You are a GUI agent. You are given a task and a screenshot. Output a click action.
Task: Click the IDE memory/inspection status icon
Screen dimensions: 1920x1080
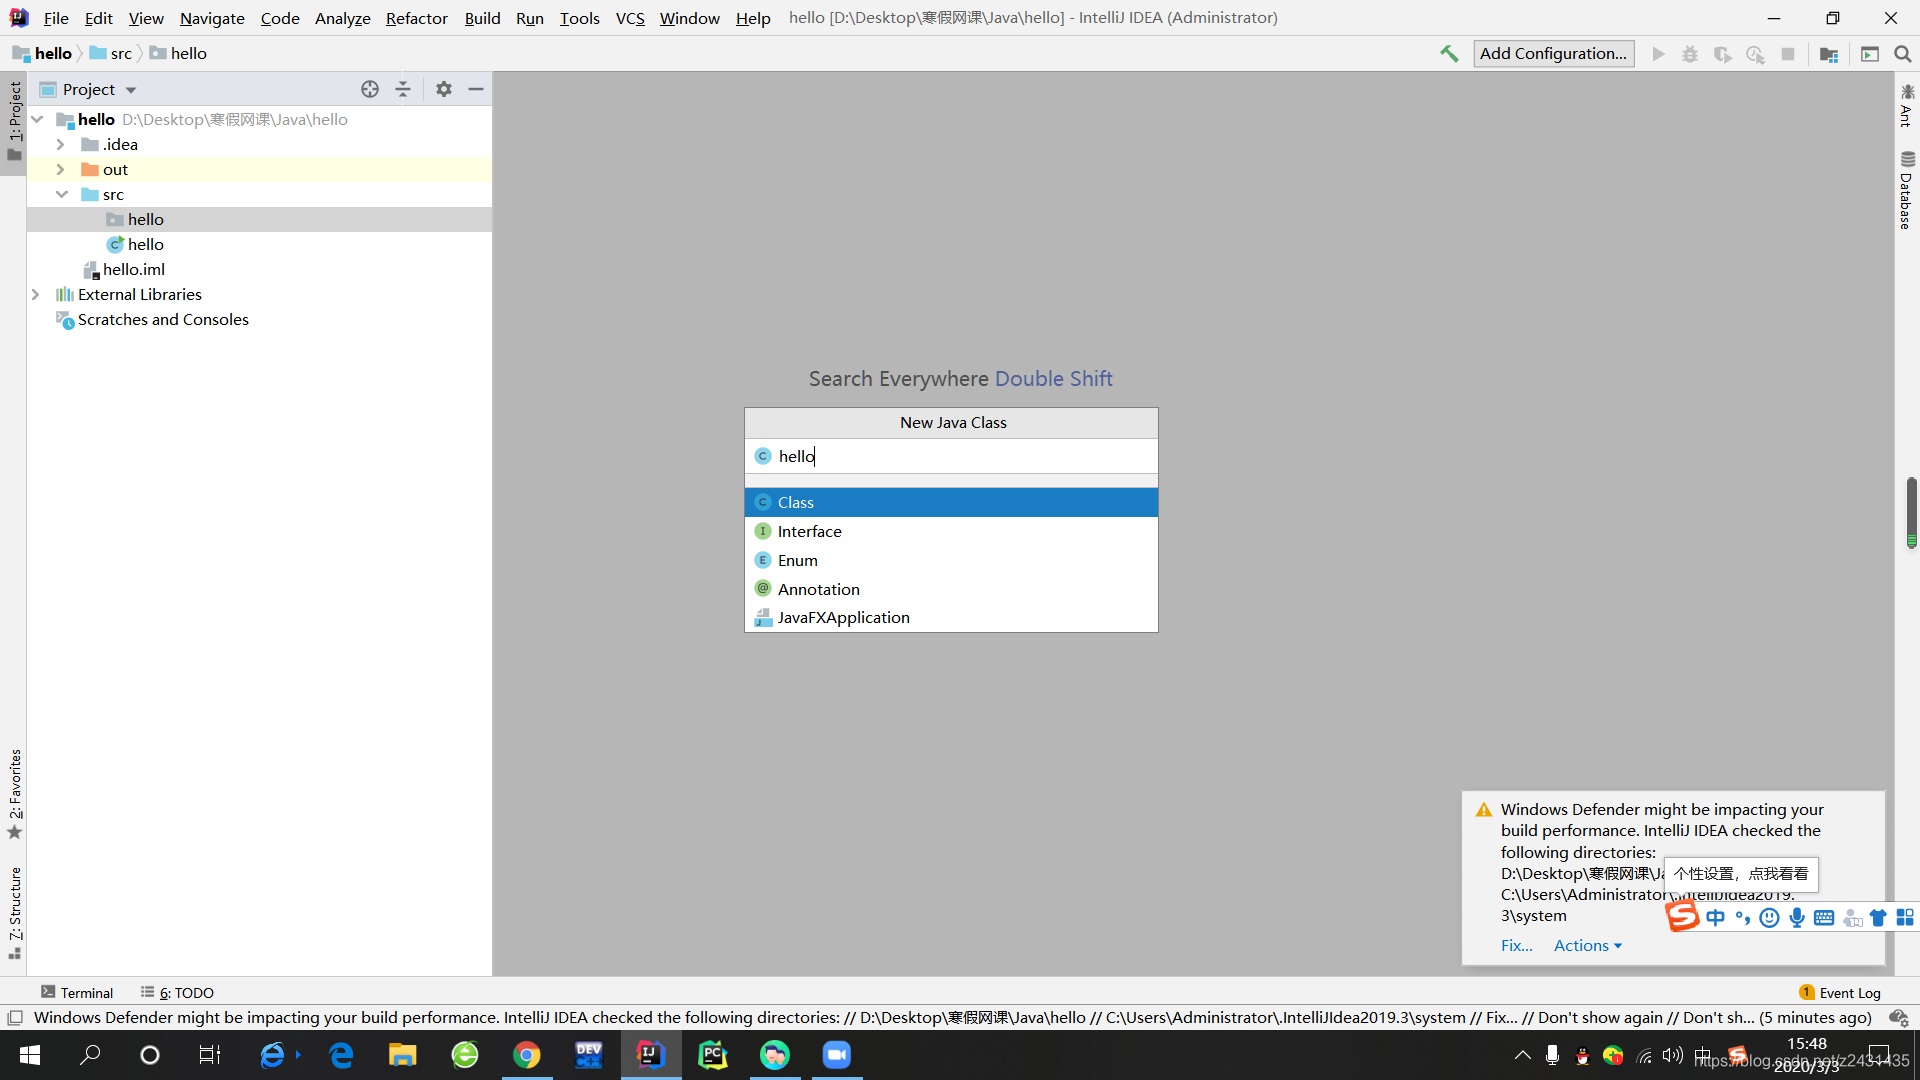tap(1898, 1018)
